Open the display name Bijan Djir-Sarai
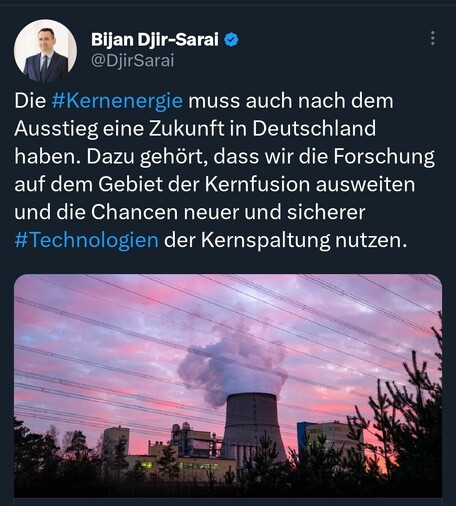This screenshot has width=456, height=506. [155, 40]
